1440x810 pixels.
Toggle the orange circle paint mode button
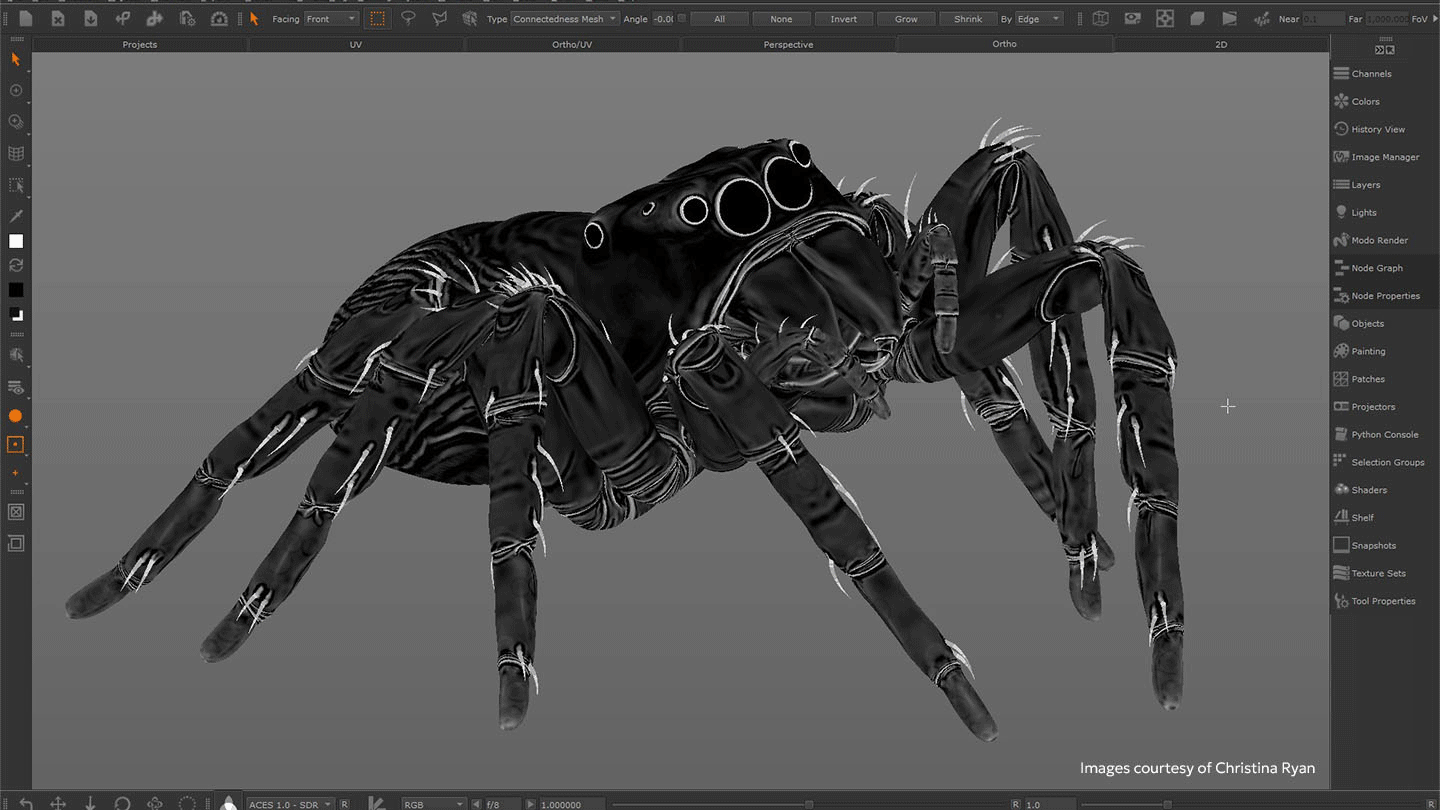pos(15,416)
